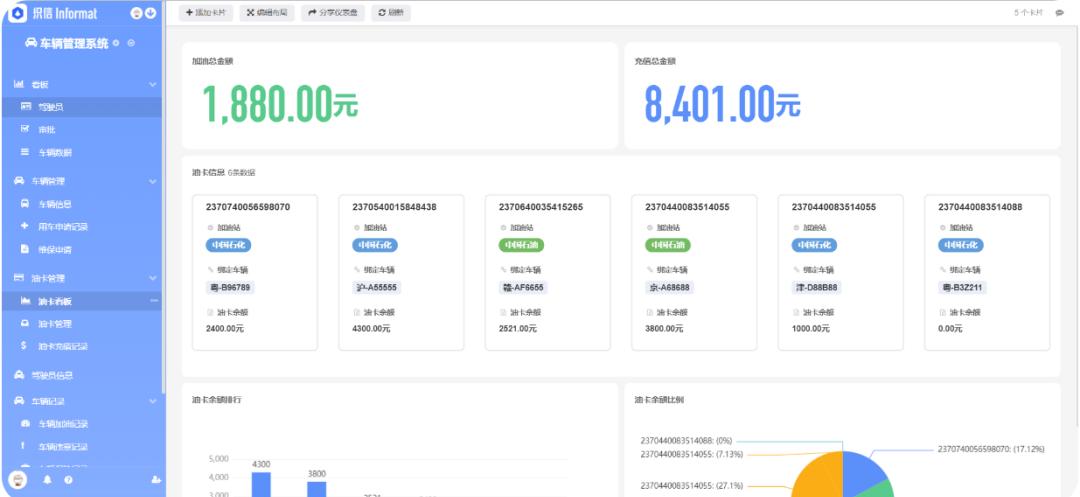Click the plus icon of the 用车申请记录 item
Viewport: 1080px width, 497px height.
tap(25, 226)
